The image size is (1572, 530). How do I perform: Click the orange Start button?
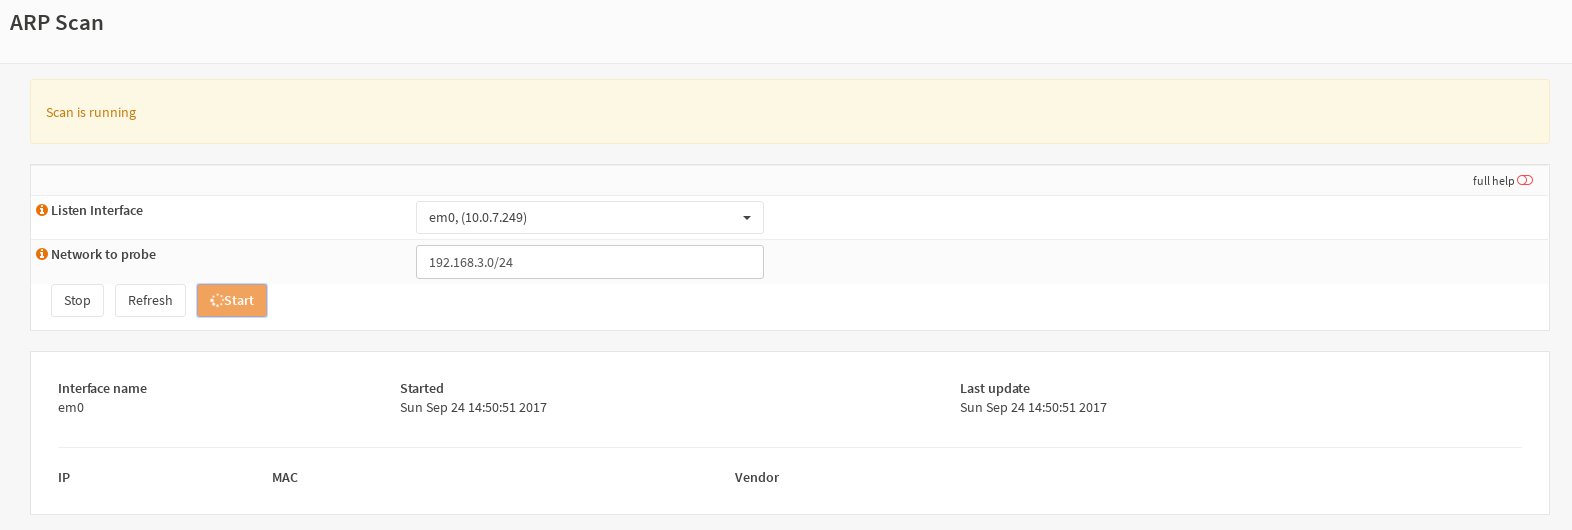pyautogui.click(x=232, y=300)
